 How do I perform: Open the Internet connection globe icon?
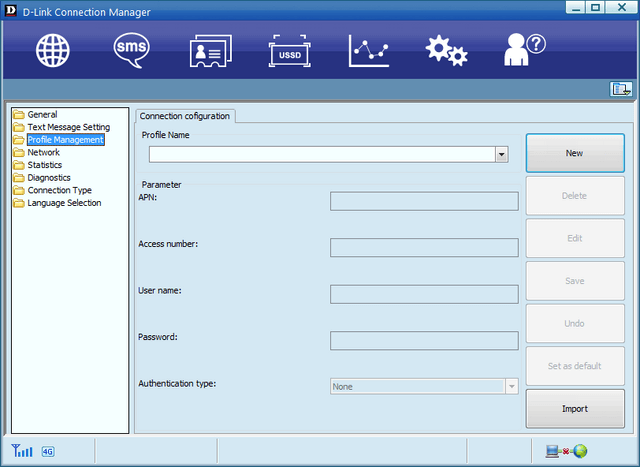point(53,51)
